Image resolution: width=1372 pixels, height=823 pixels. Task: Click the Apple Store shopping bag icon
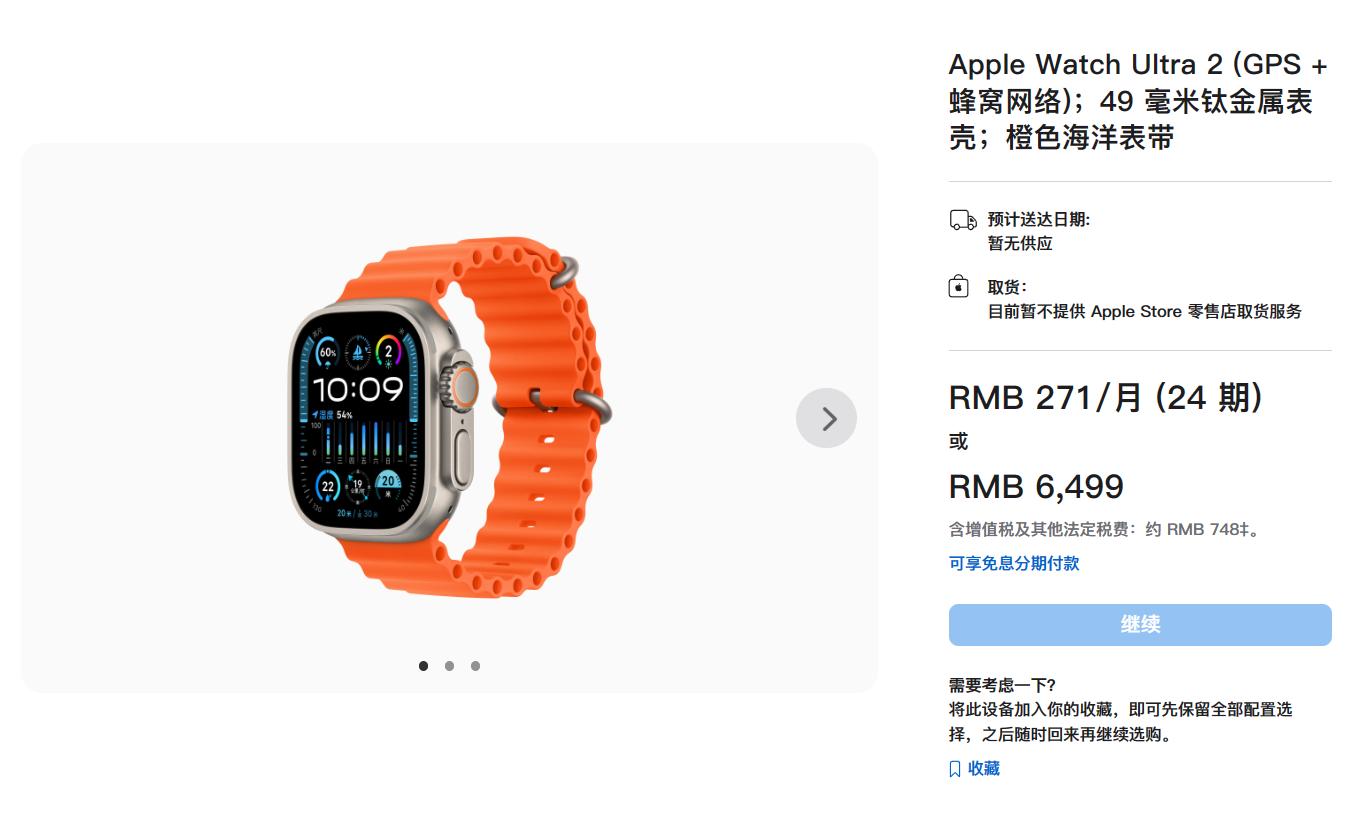958,287
